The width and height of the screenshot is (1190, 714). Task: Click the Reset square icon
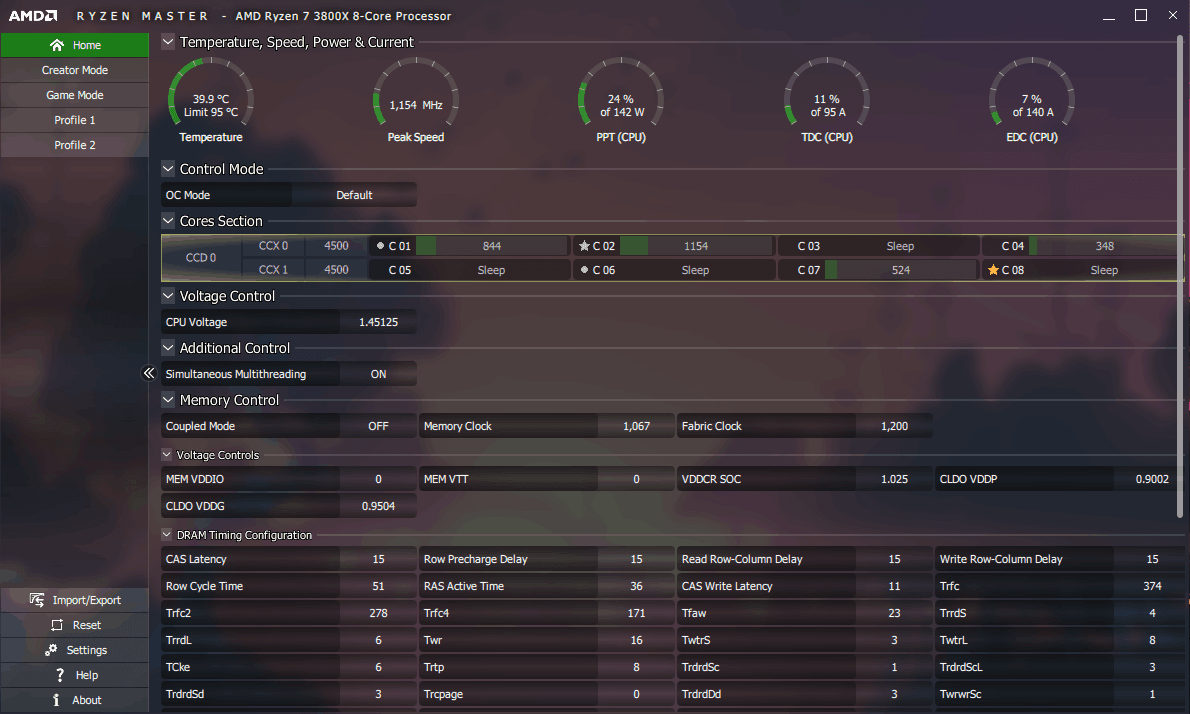pos(57,625)
